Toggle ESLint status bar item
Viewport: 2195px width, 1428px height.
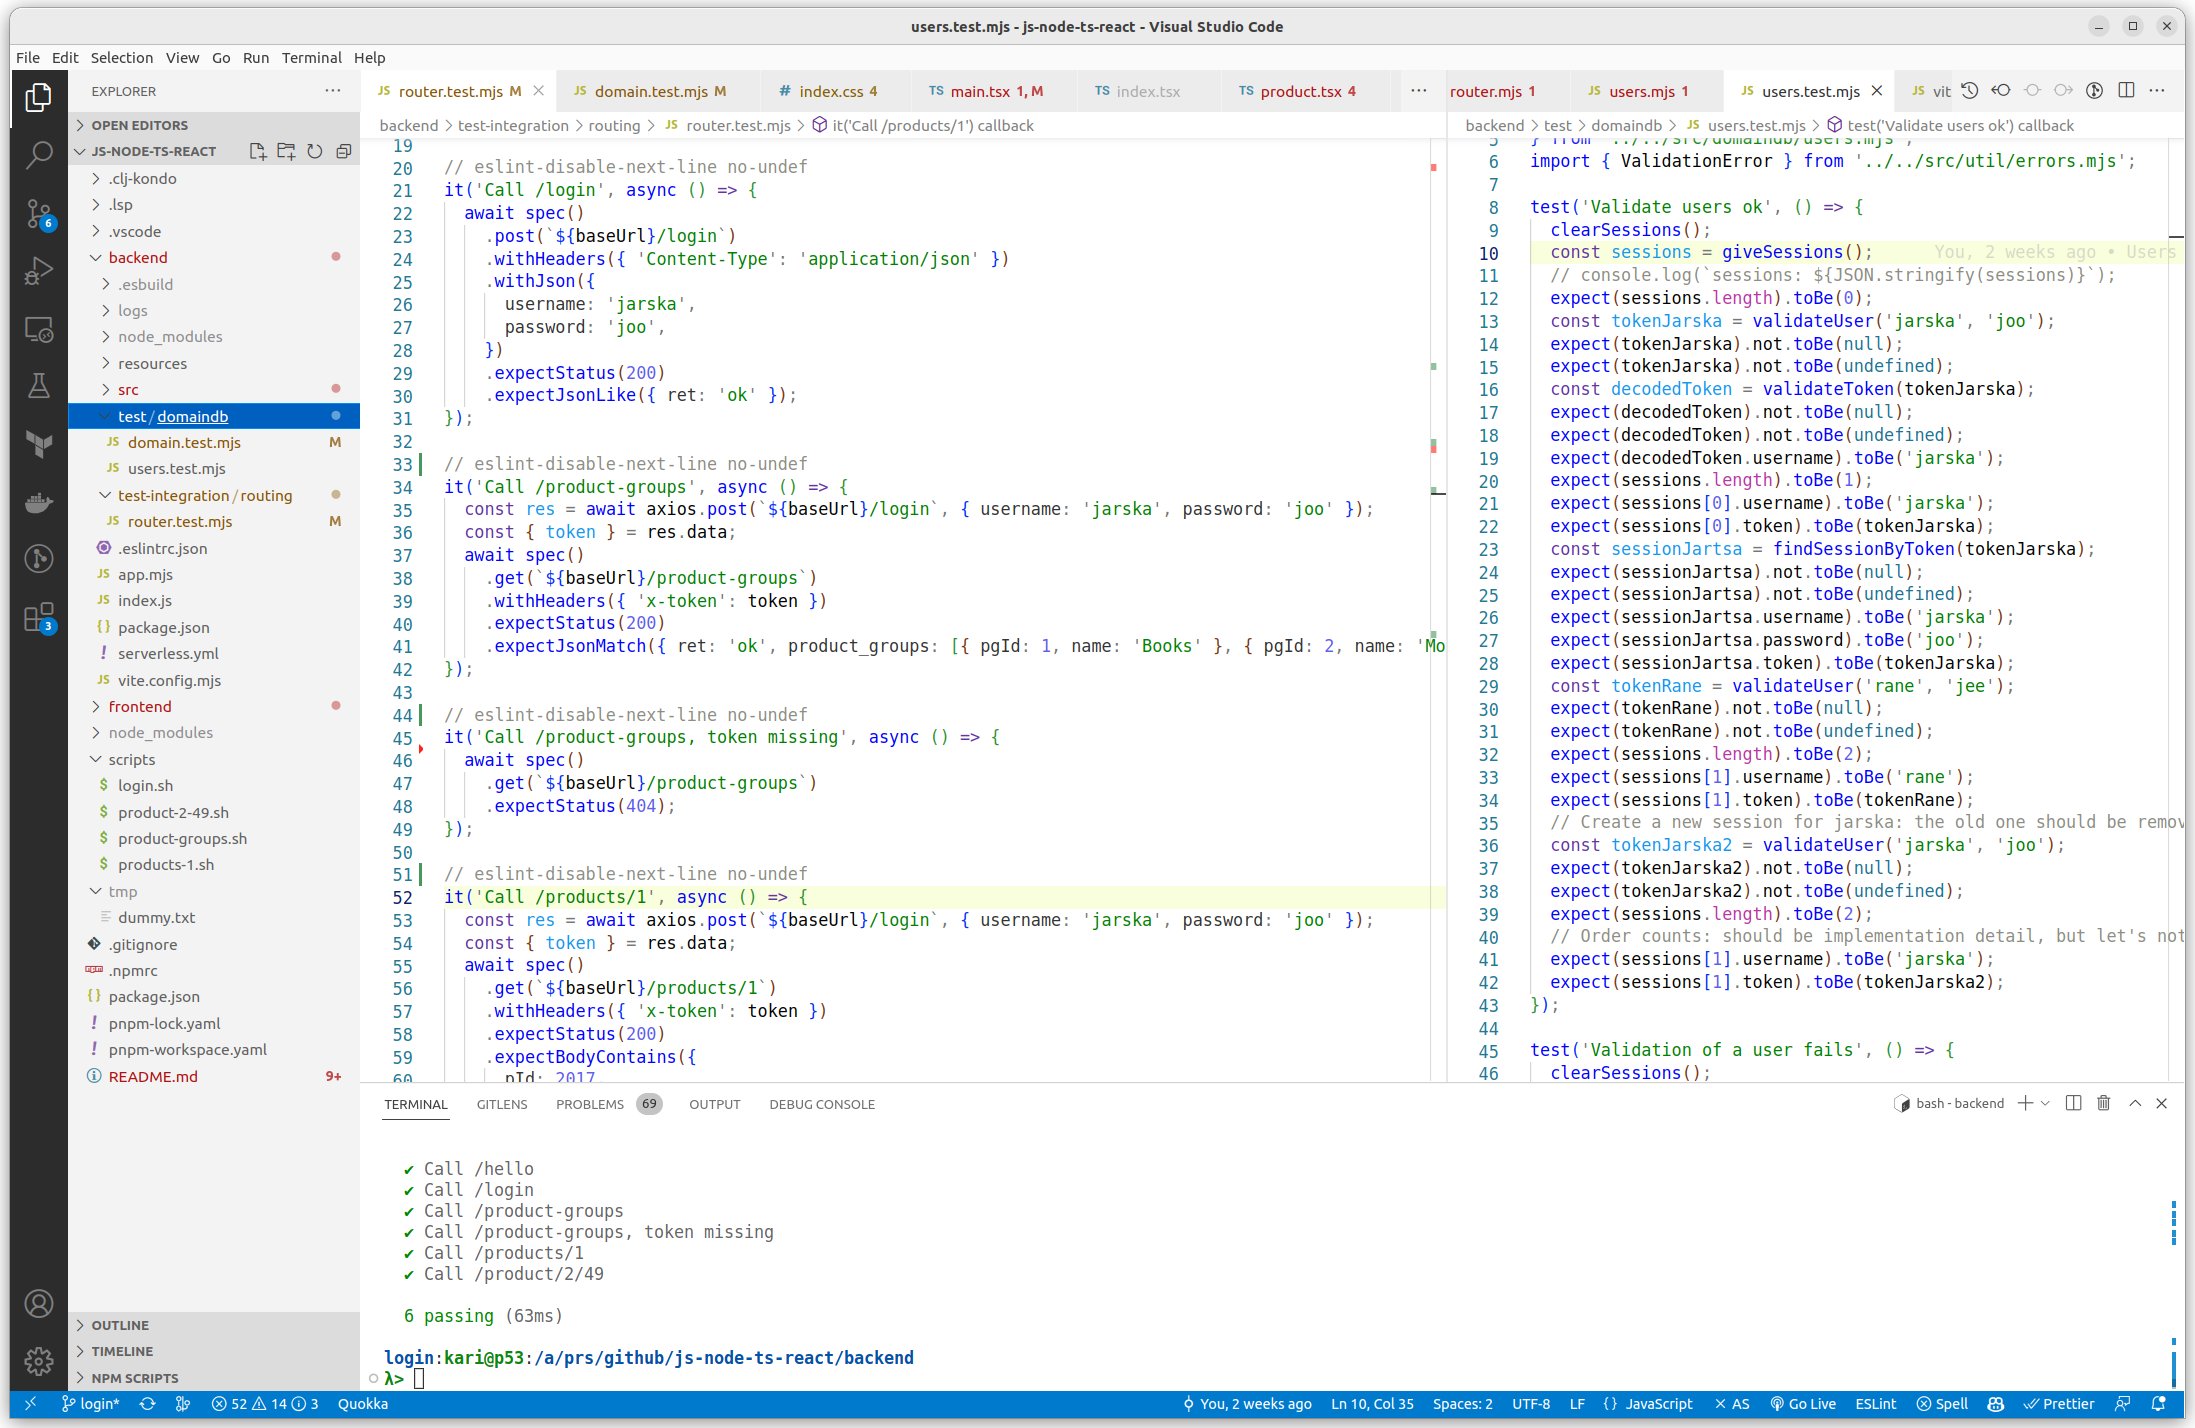1876,1404
